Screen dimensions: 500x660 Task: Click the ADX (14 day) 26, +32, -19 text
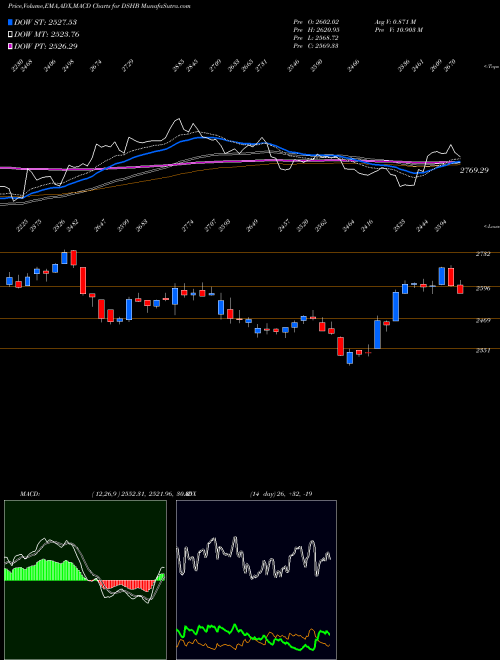pyautogui.click(x=281, y=494)
